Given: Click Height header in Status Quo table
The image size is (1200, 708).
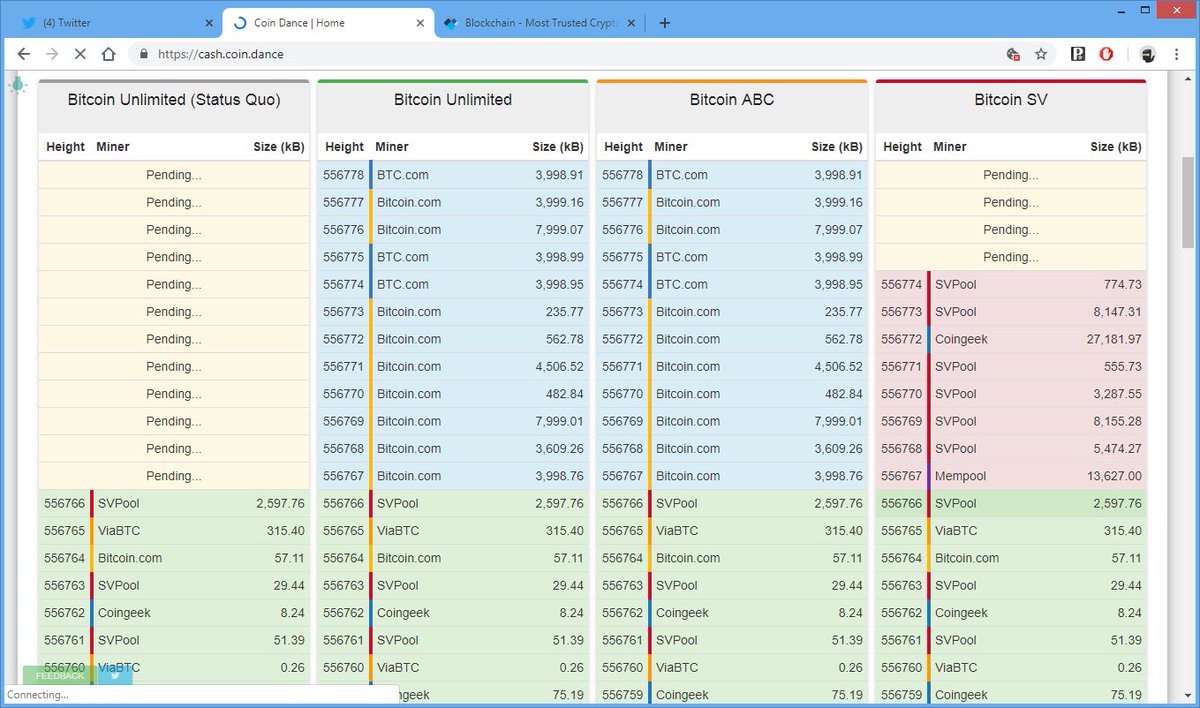Looking at the screenshot, I should tap(65, 147).
